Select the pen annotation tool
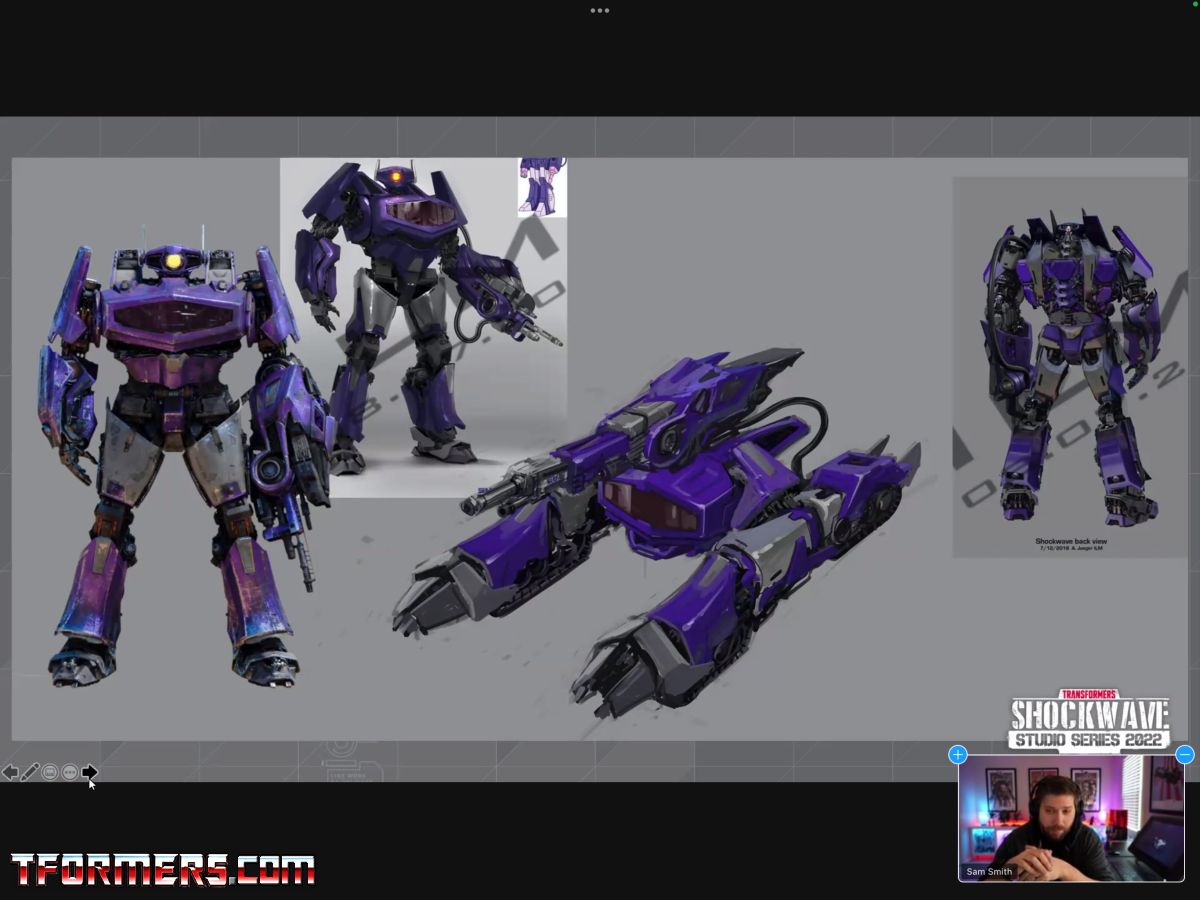The width and height of the screenshot is (1200, 900). 30,772
